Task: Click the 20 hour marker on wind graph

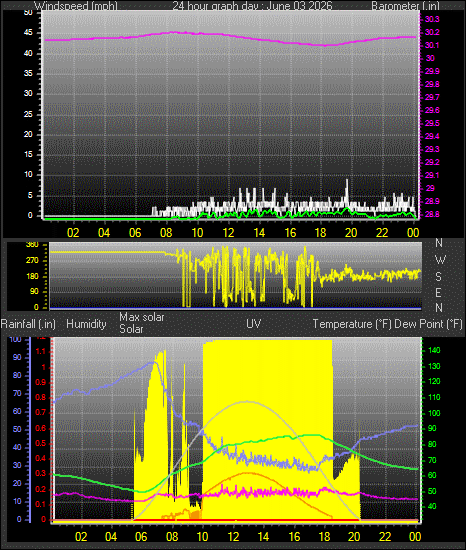Action: click(351, 233)
